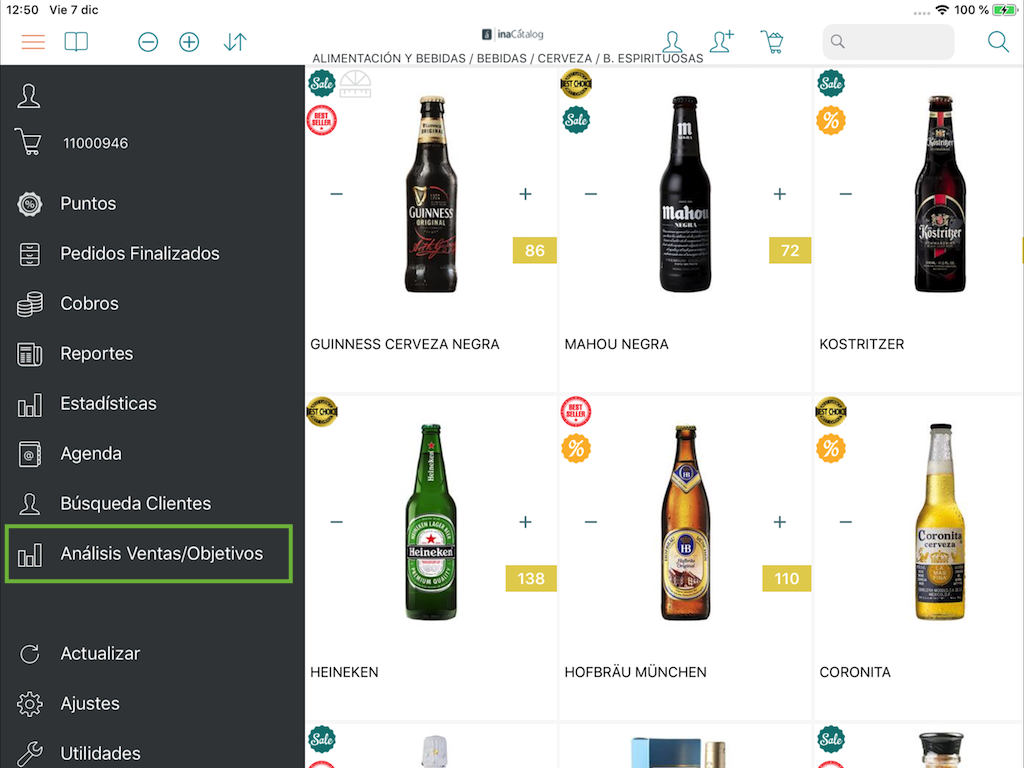Image resolution: width=1024 pixels, height=768 pixels.
Task: Decrease quantity of Hofbräu München
Action: pos(590,522)
